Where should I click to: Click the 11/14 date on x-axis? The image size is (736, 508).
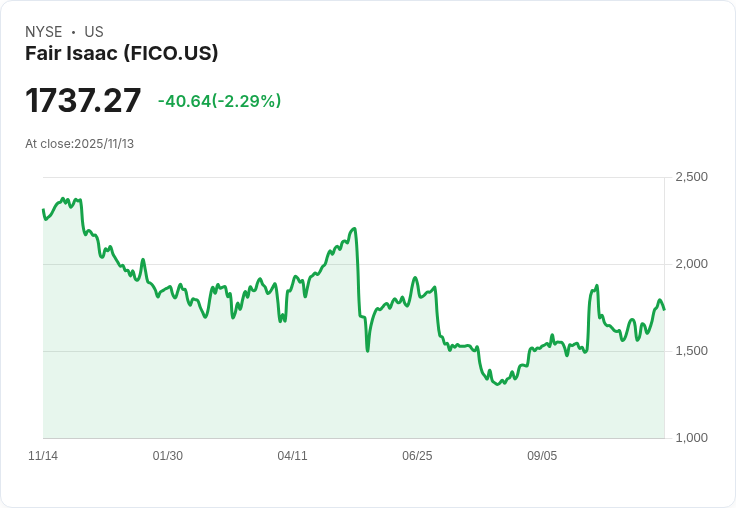43,456
